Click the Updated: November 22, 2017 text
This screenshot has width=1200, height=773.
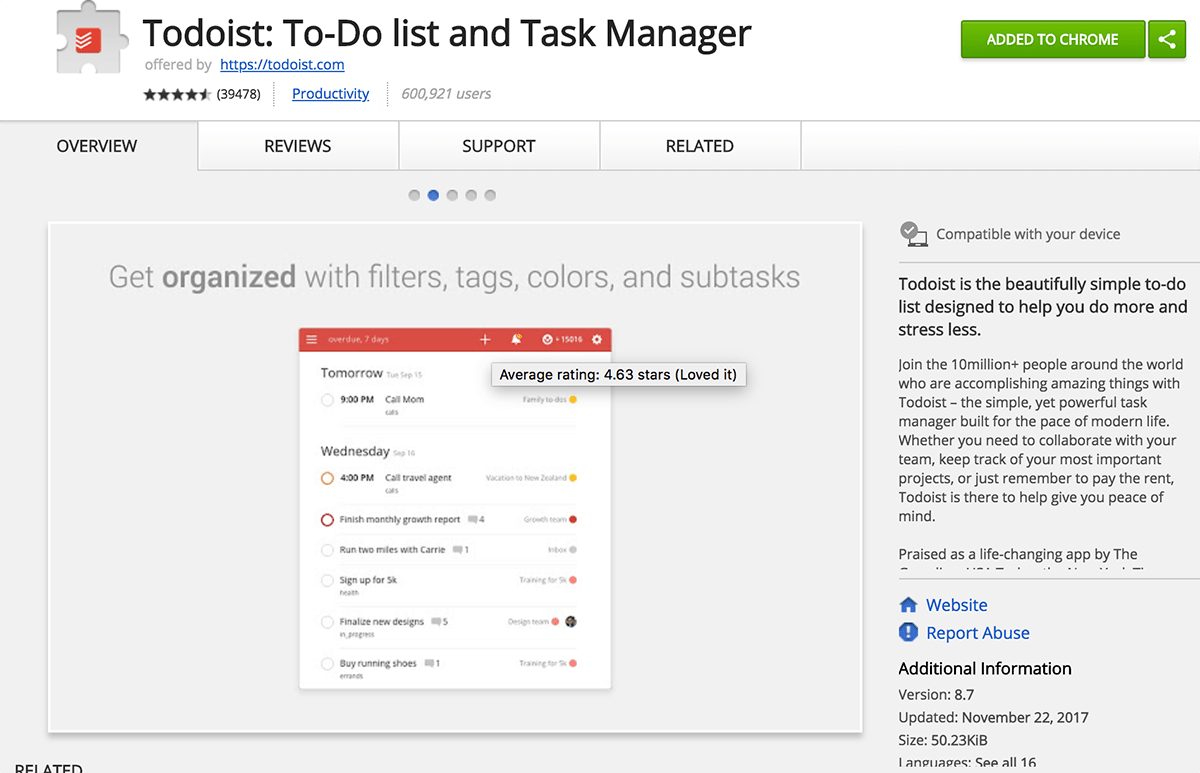pos(993,717)
